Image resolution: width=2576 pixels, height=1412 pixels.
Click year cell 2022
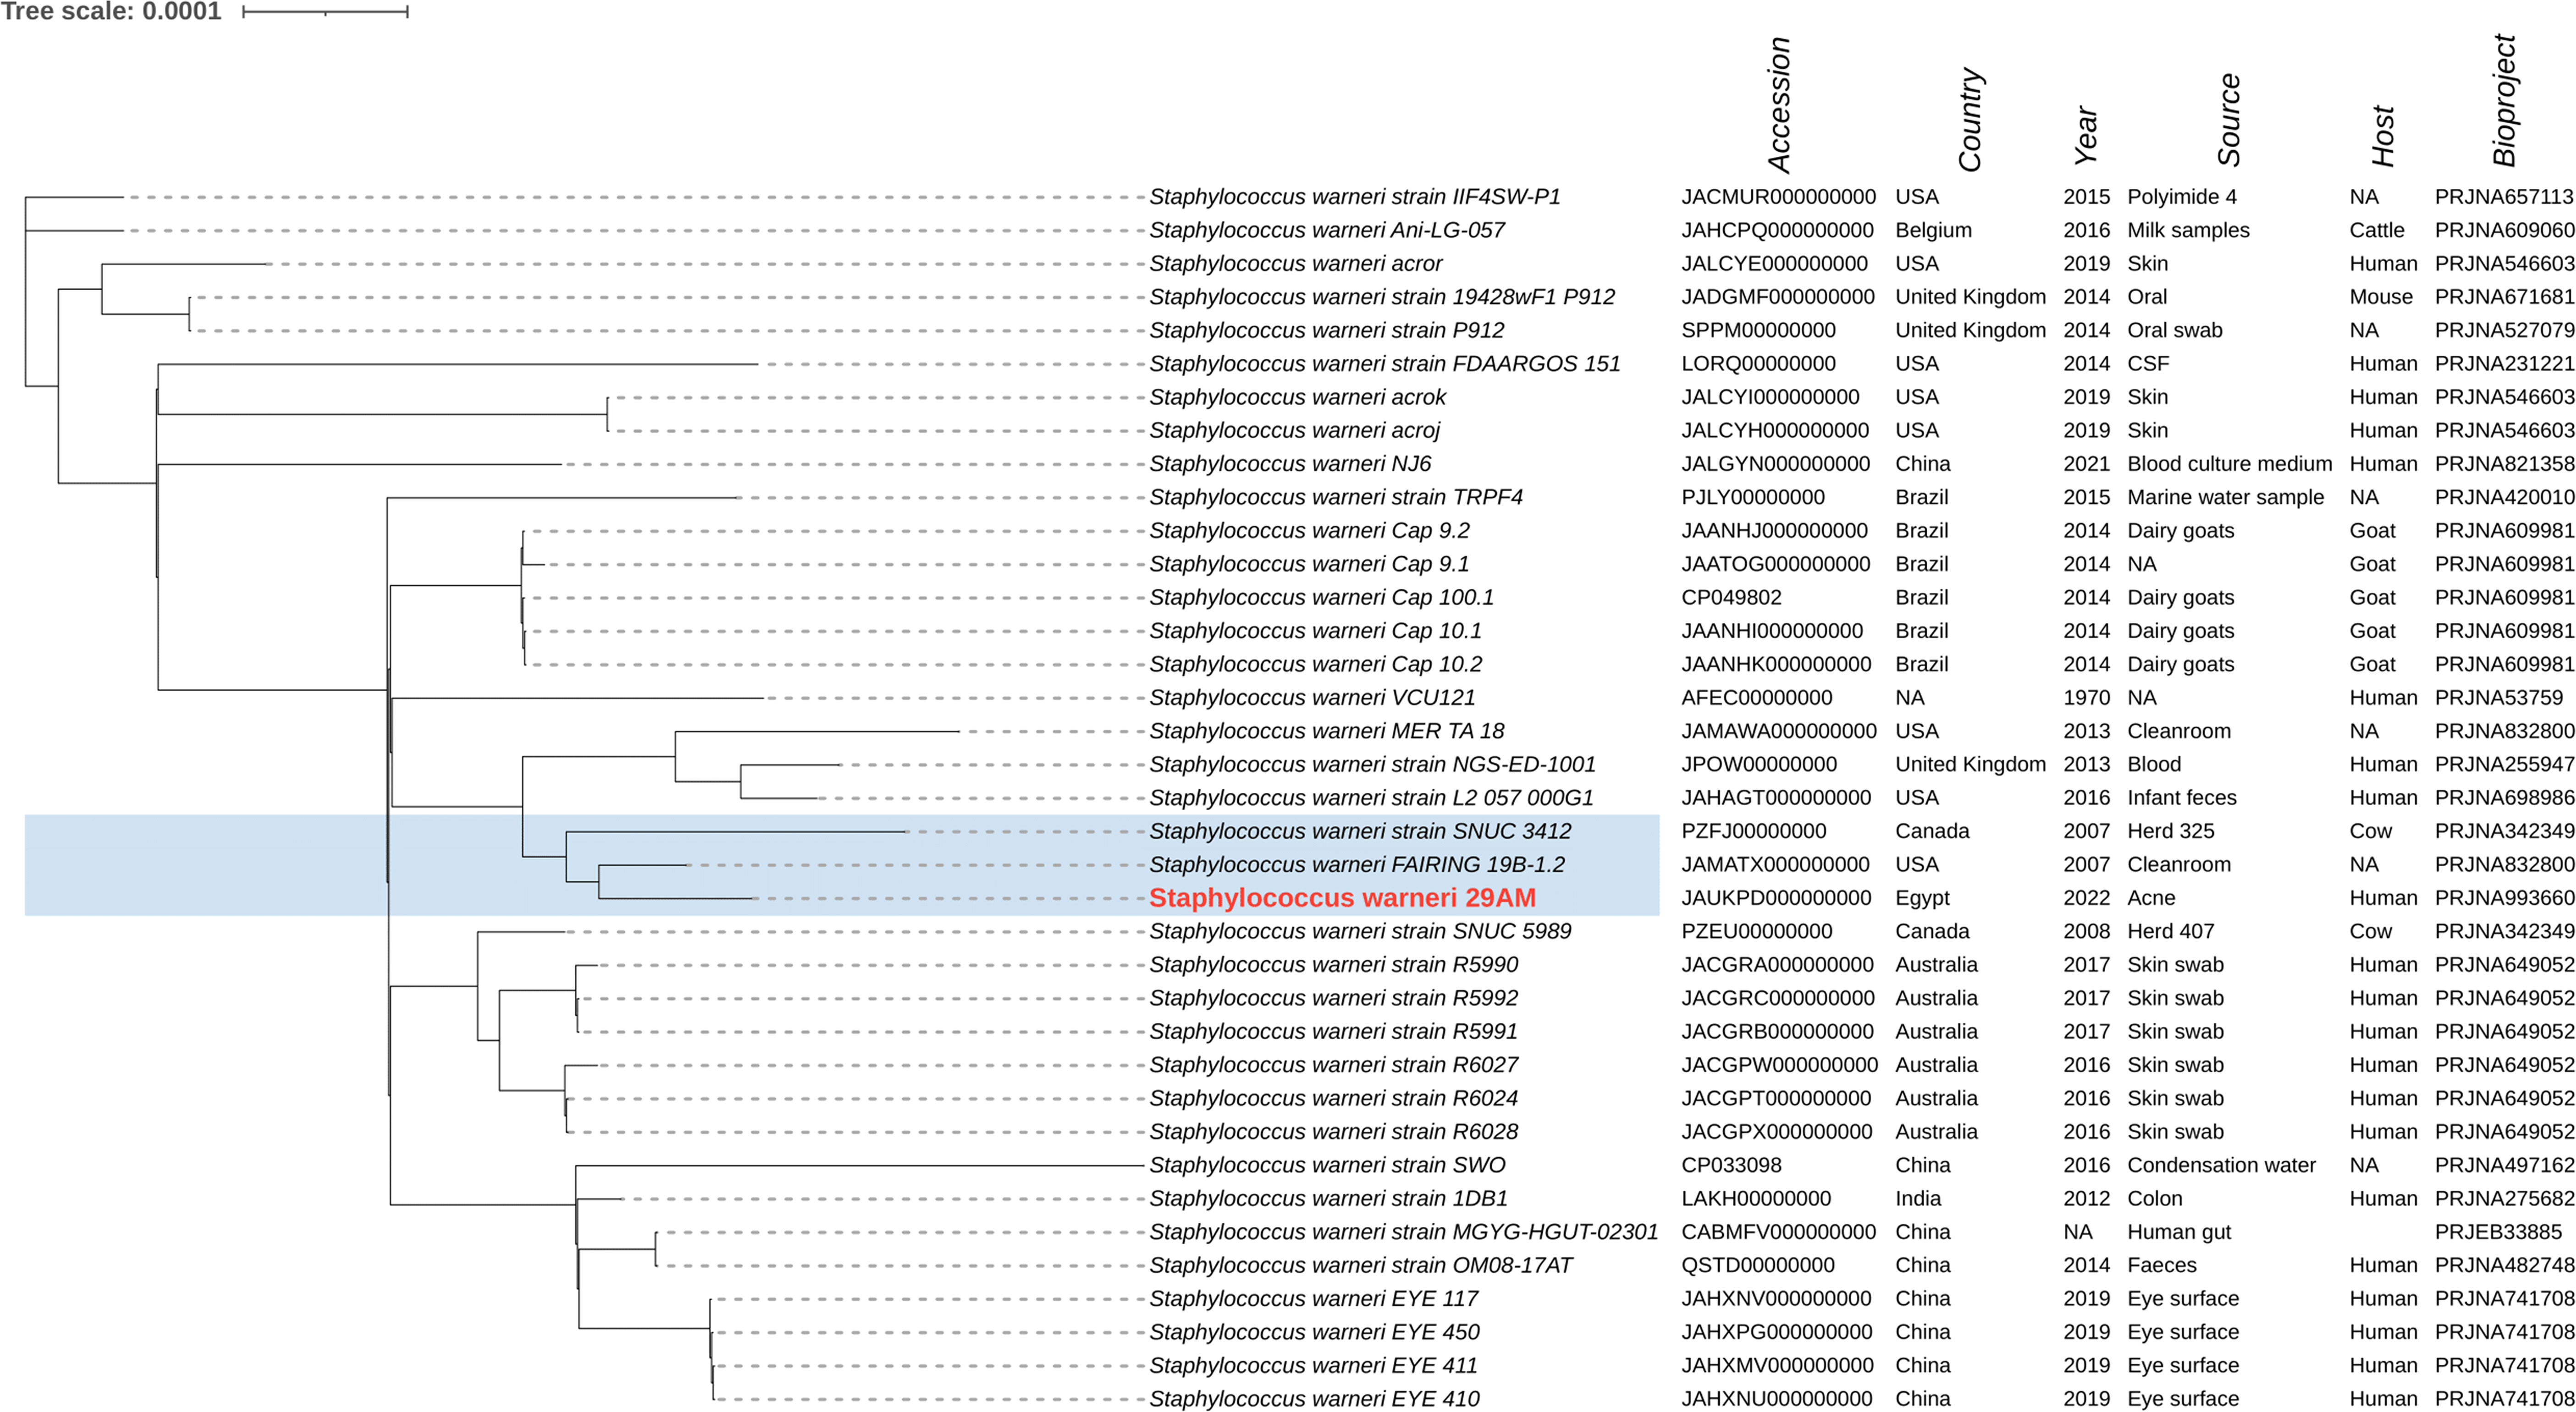(x=2086, y=898)
